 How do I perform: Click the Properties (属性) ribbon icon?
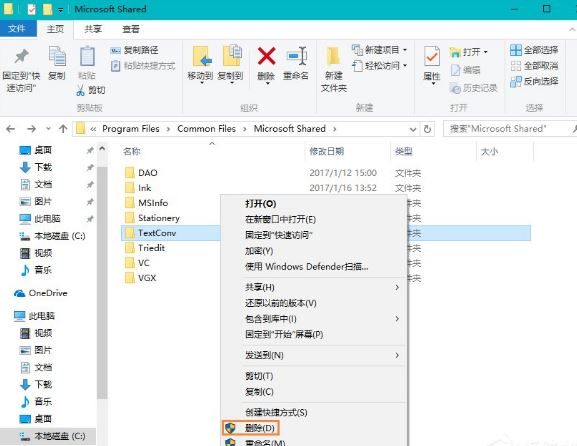pyautogui.click(x=432, y=56)
